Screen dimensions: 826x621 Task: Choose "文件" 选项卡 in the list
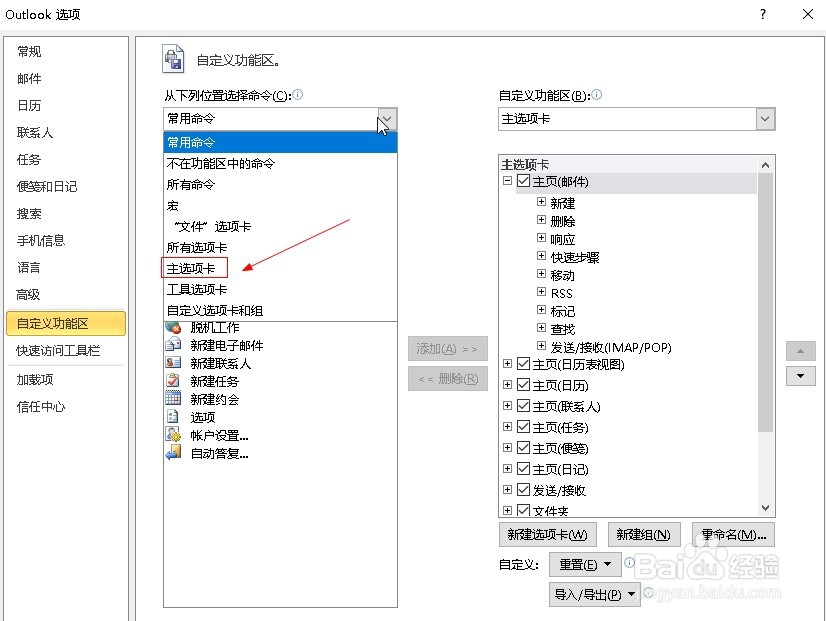[280, 226]
